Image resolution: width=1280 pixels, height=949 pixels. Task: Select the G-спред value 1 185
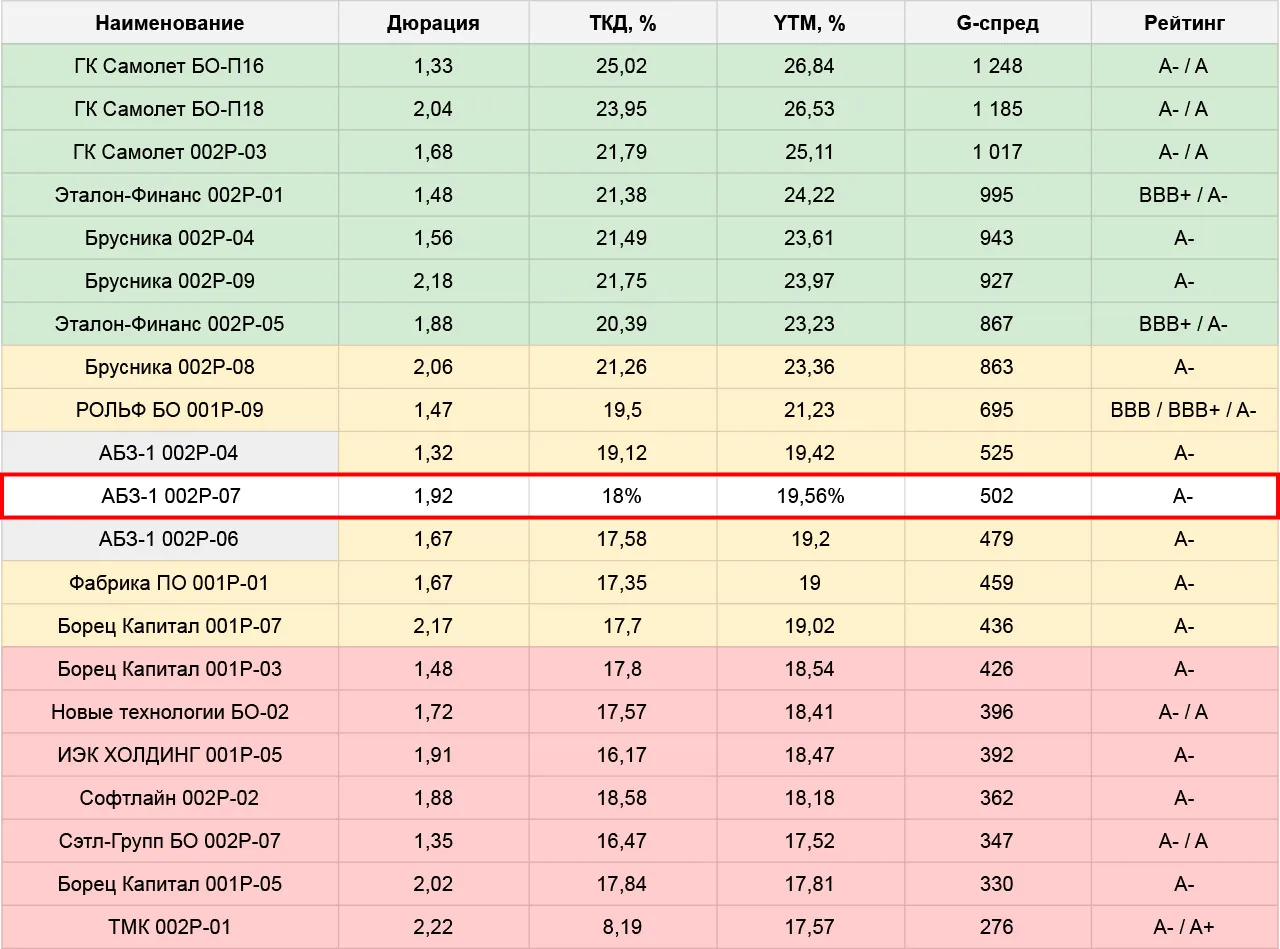pos(998,109)
